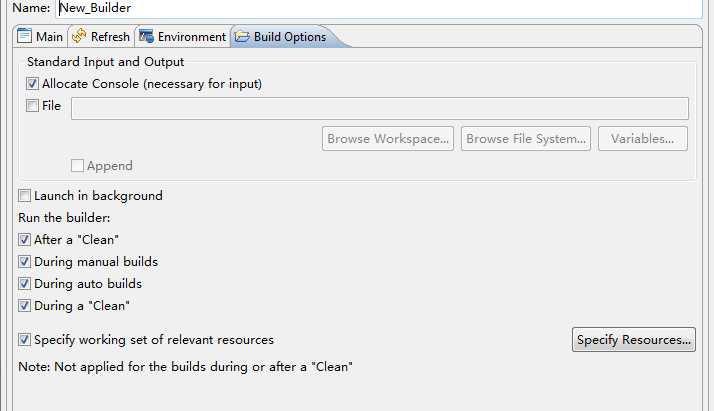714x411 pixels.
Task: Toggle During manual builds checkbox
Action: [x=25, y=262]
